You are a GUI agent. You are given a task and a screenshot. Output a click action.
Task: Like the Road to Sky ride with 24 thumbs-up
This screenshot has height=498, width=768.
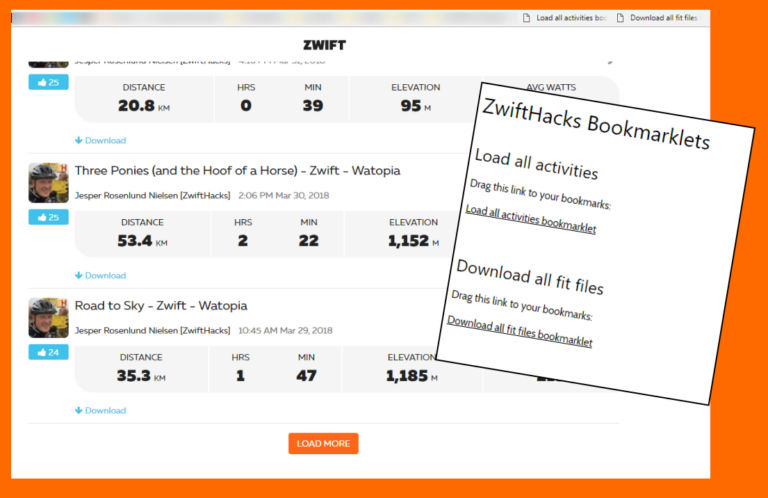point(48,352)
